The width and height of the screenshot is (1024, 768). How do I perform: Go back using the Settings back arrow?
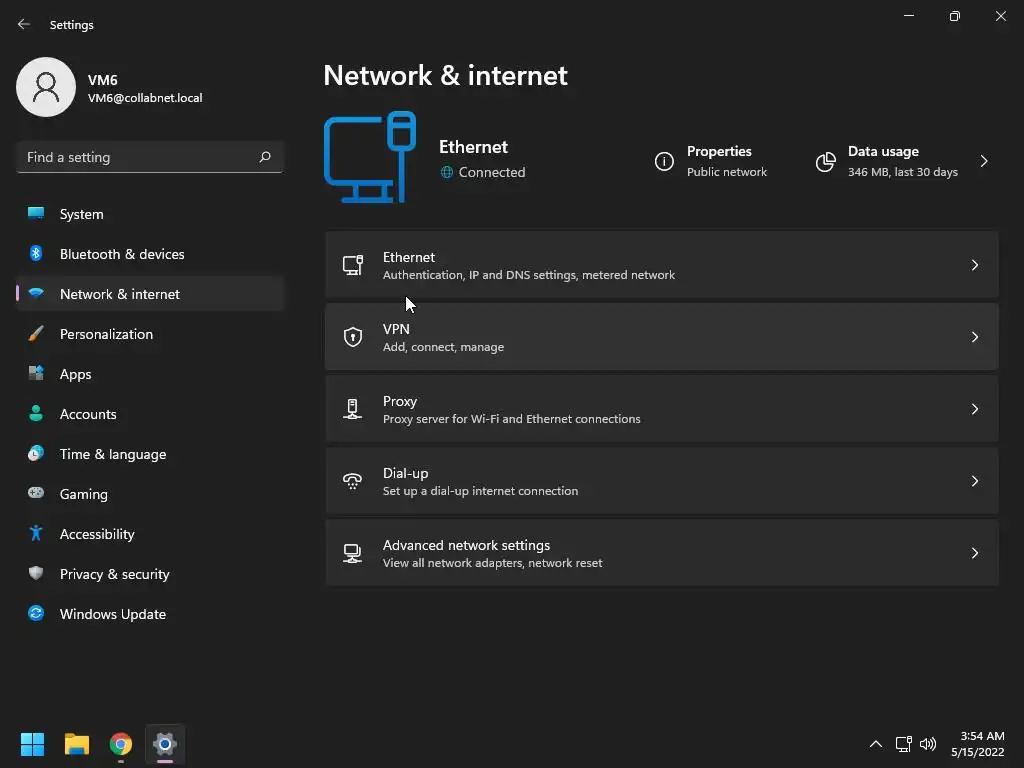tap(24, 24)
